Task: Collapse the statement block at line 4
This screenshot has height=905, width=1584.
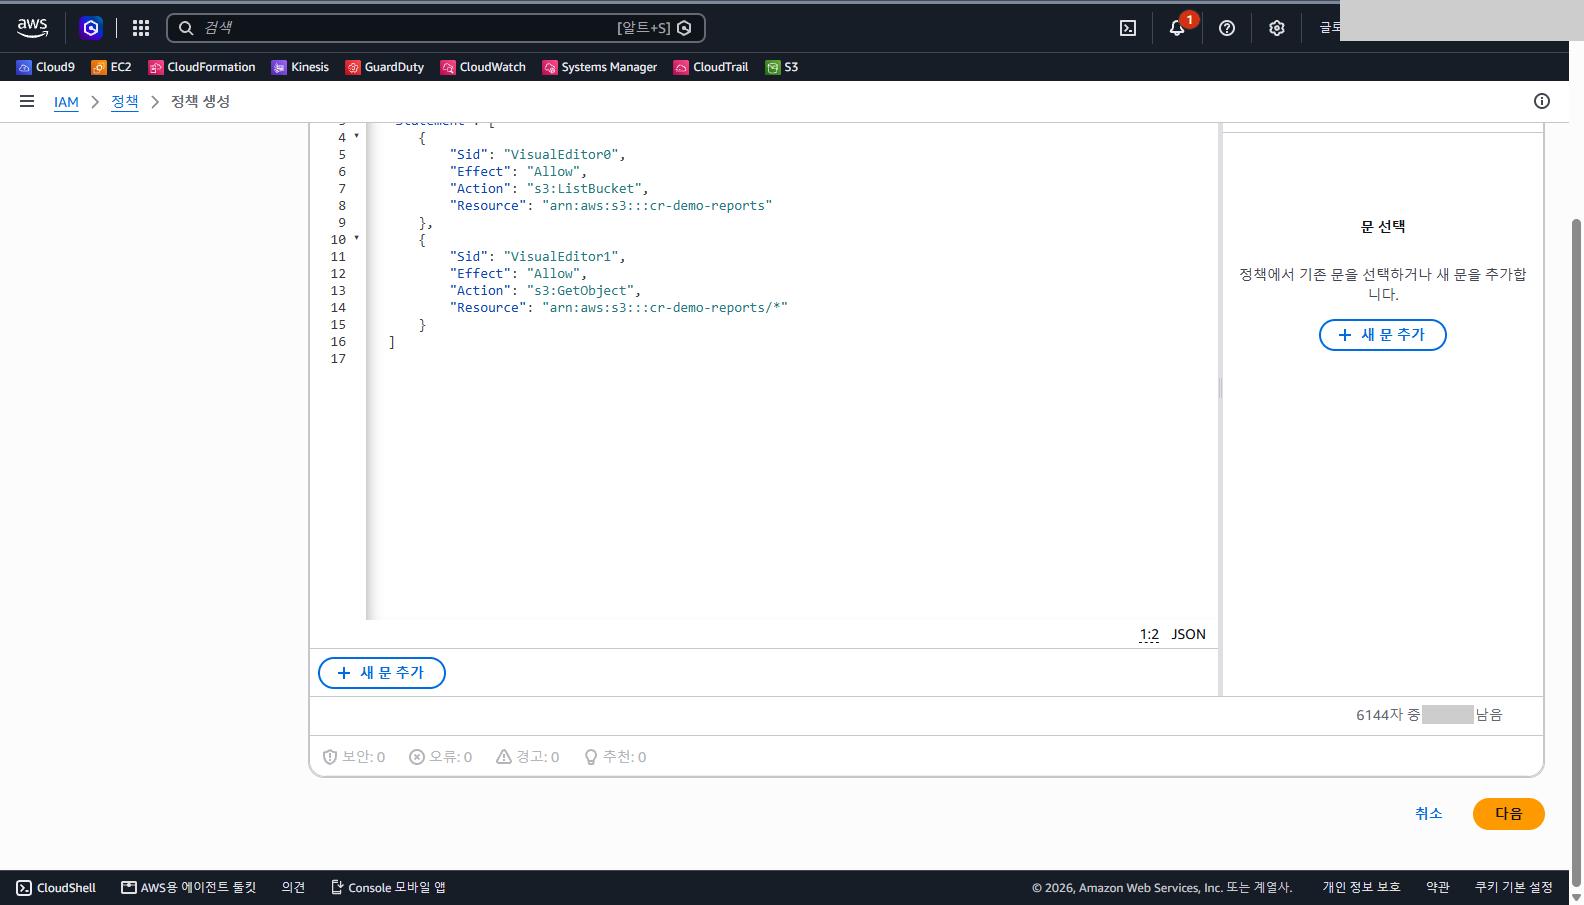Action: pos(357,136)
